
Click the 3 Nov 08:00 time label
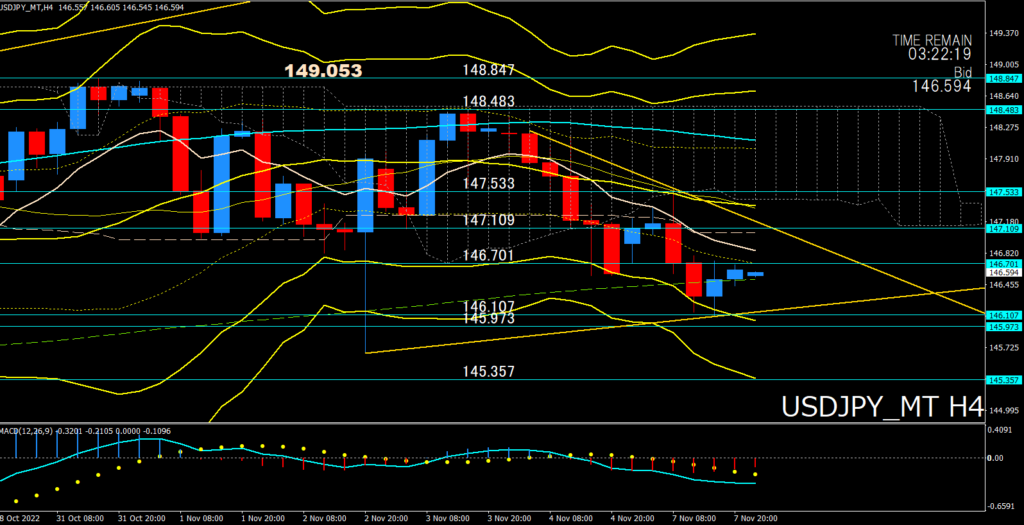(449, 518)
